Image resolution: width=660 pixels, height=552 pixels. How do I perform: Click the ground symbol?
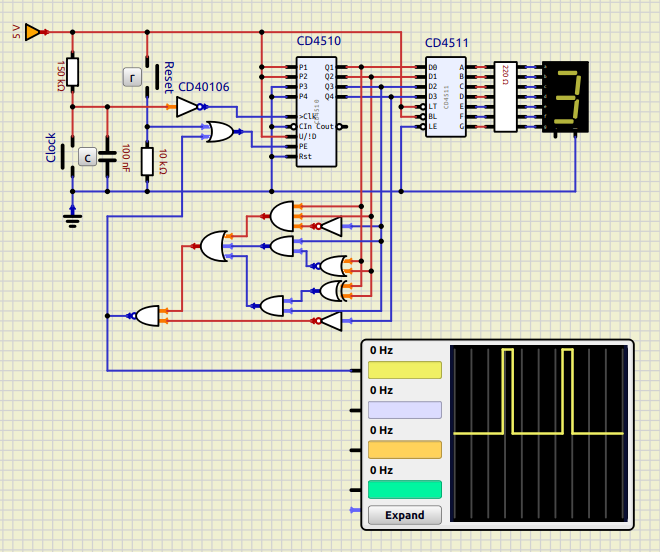[72, 211]
